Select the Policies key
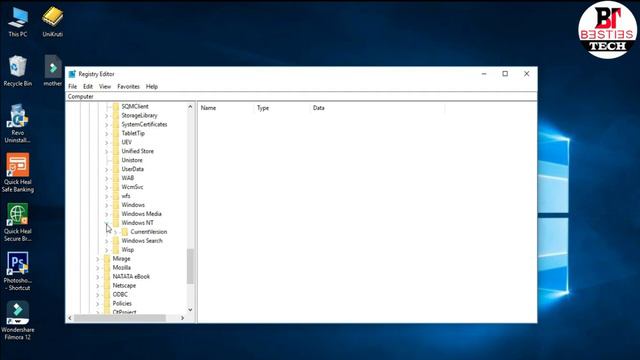 [x=122, y=304]
